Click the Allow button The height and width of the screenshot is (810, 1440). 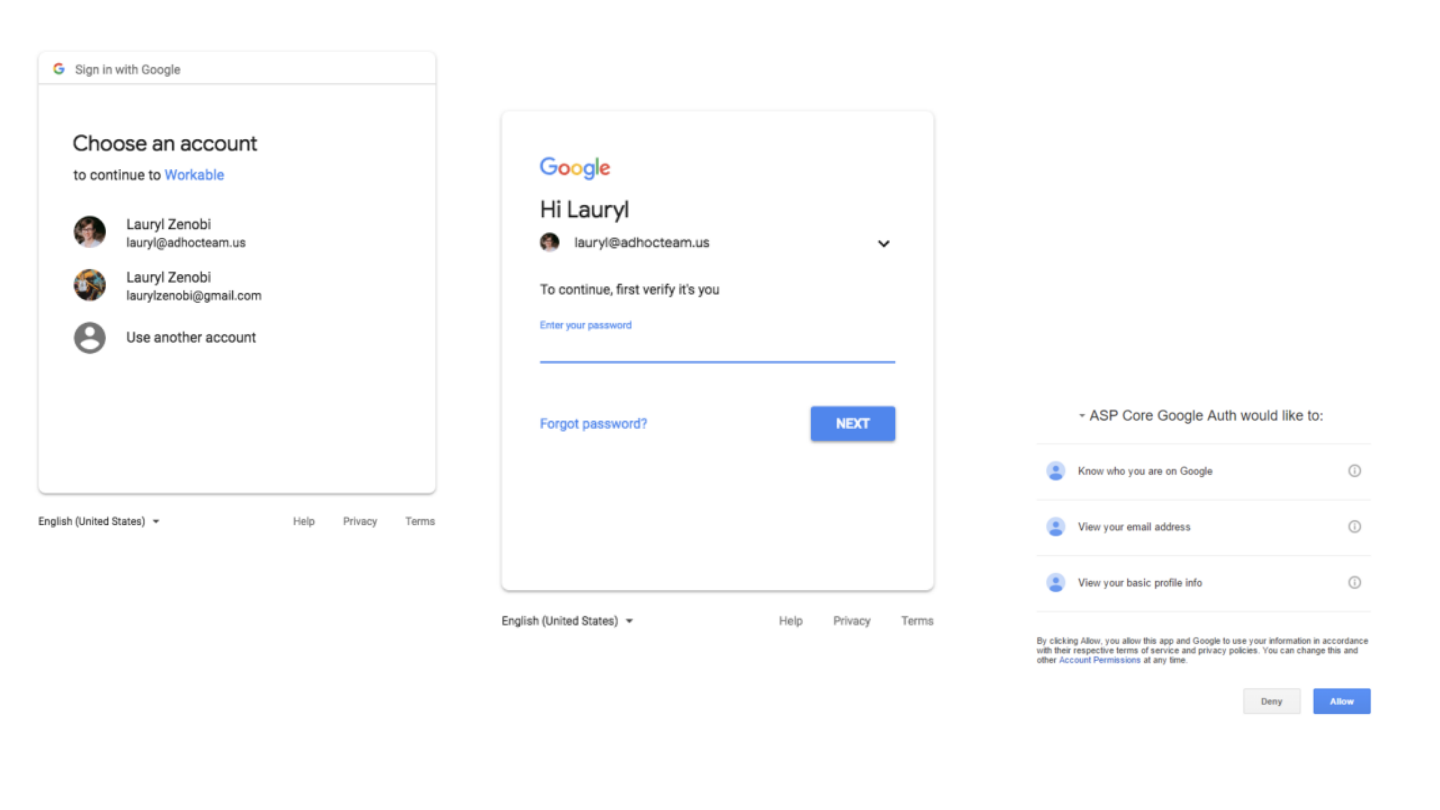(1342, 701)
